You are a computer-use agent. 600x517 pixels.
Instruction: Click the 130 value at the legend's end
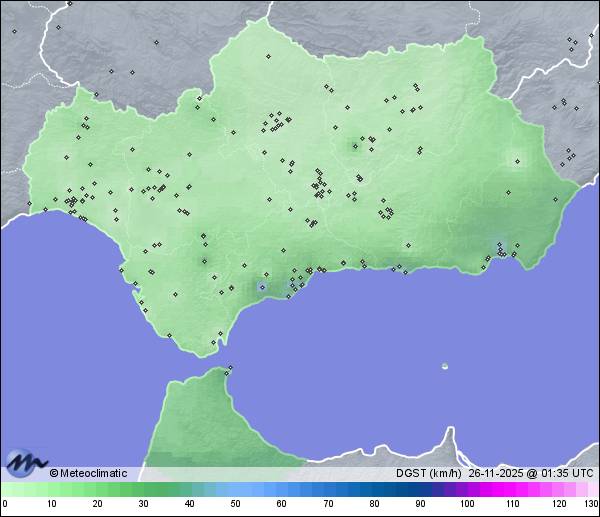point(590,504)
